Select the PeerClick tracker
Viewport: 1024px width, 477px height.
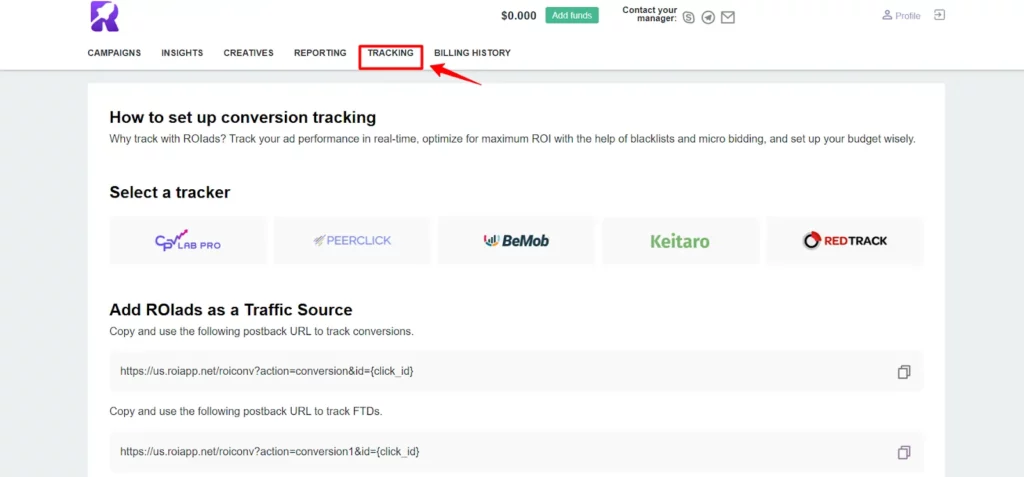point(352,240)
